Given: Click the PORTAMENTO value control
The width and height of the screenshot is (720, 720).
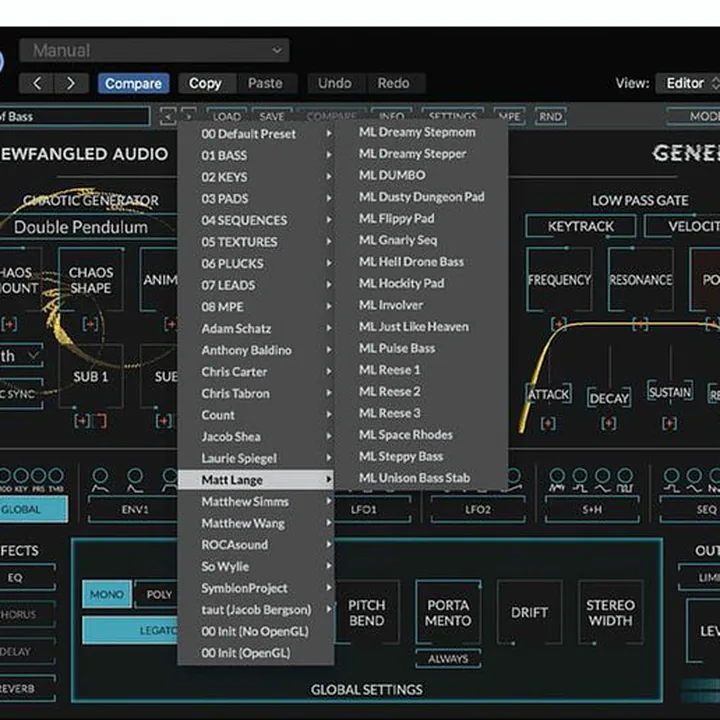Looking at the screenshot, I should pos(448,612).
